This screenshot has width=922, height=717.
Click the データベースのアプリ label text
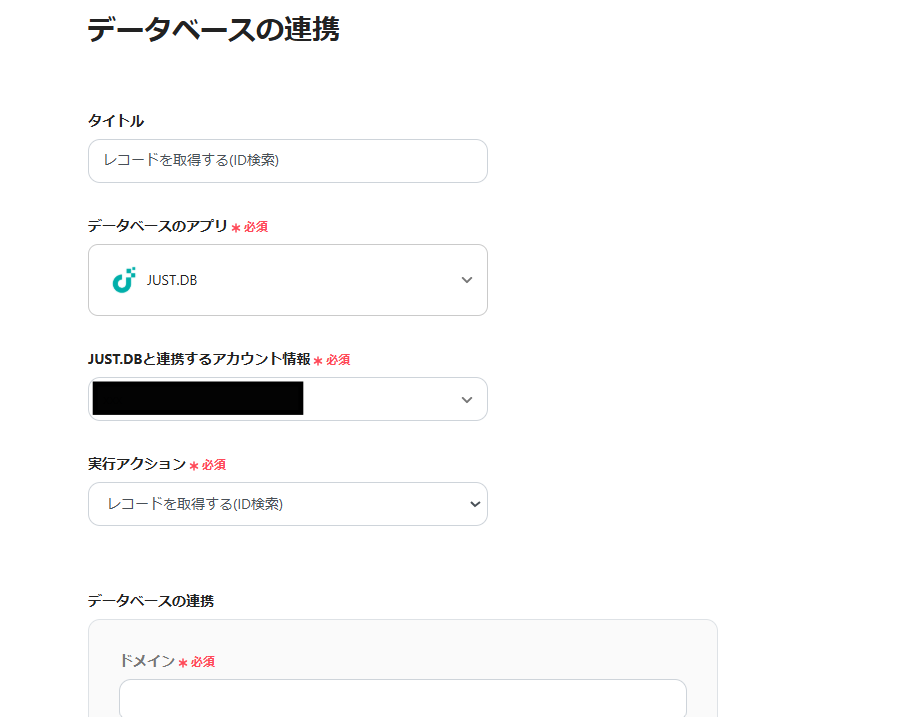click(158, 226)
